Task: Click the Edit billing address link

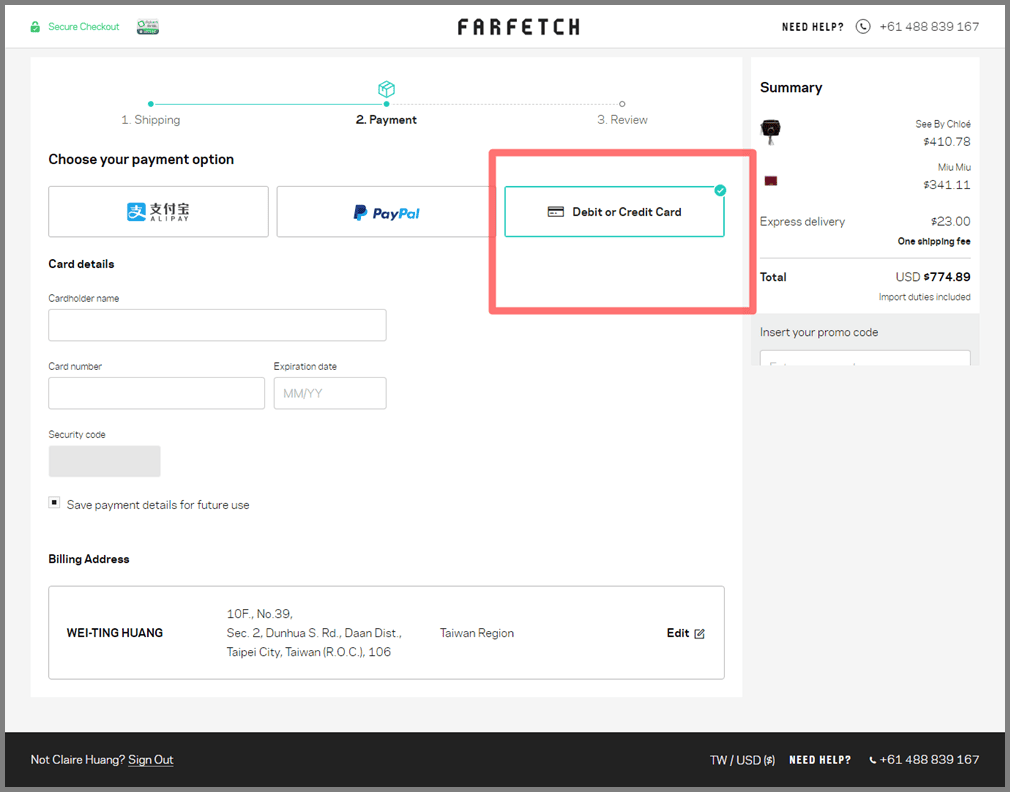Action: [x=678, y=633]
